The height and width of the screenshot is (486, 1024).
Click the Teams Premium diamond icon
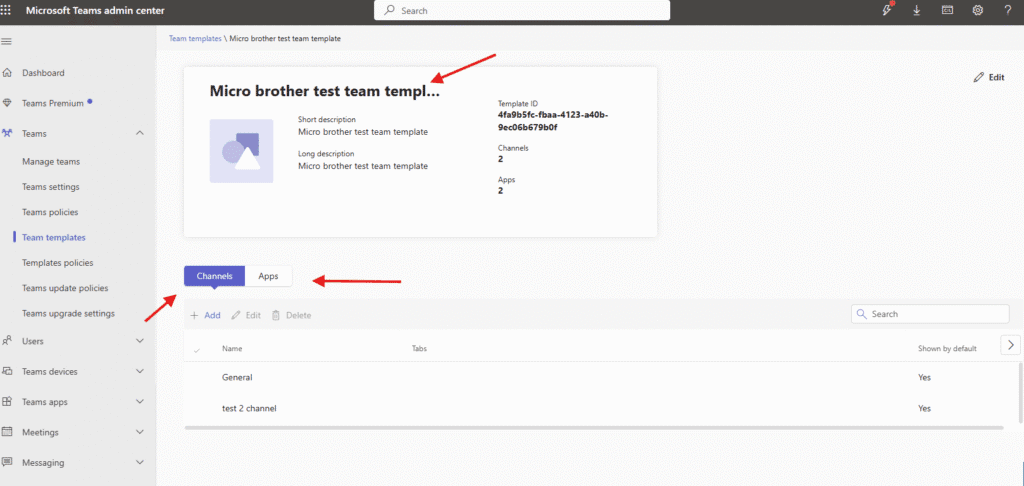(x=8, y=103)
